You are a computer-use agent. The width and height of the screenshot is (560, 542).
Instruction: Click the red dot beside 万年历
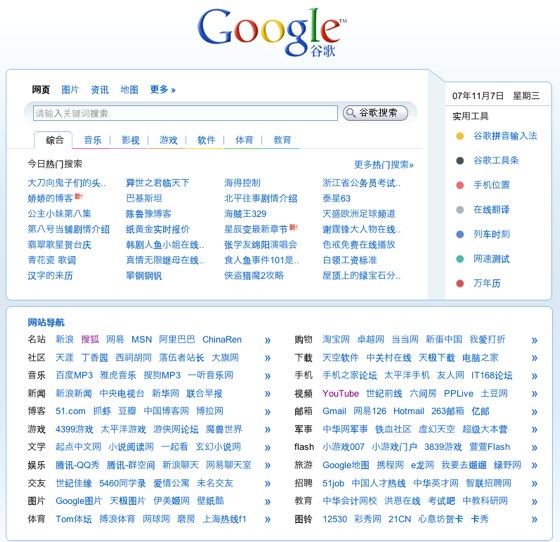click(x=460, y=283)
